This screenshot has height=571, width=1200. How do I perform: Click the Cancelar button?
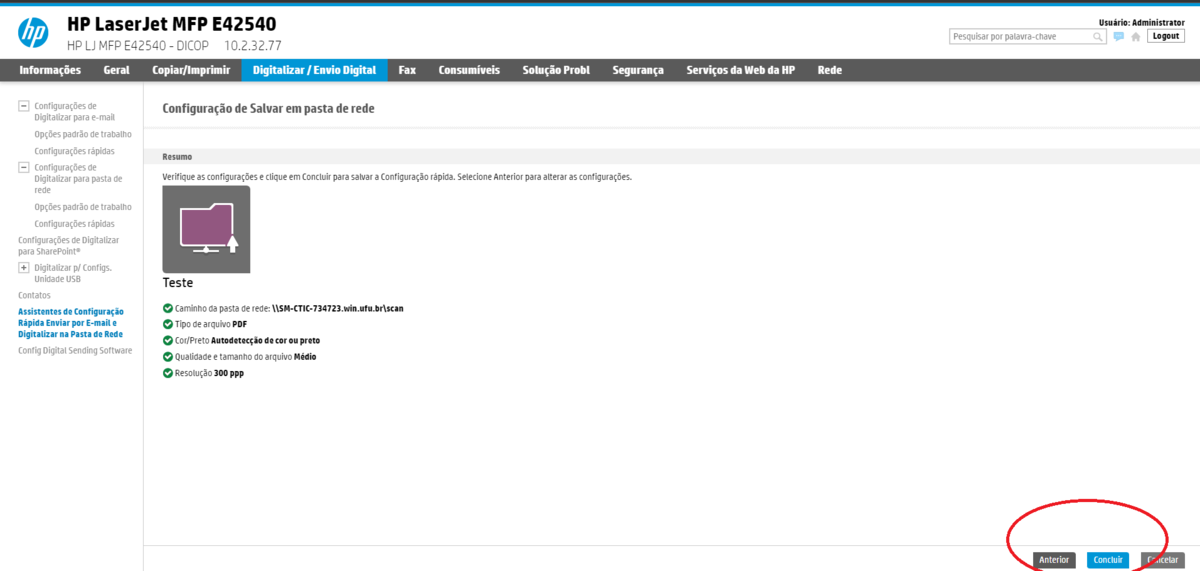[1162, 560]
